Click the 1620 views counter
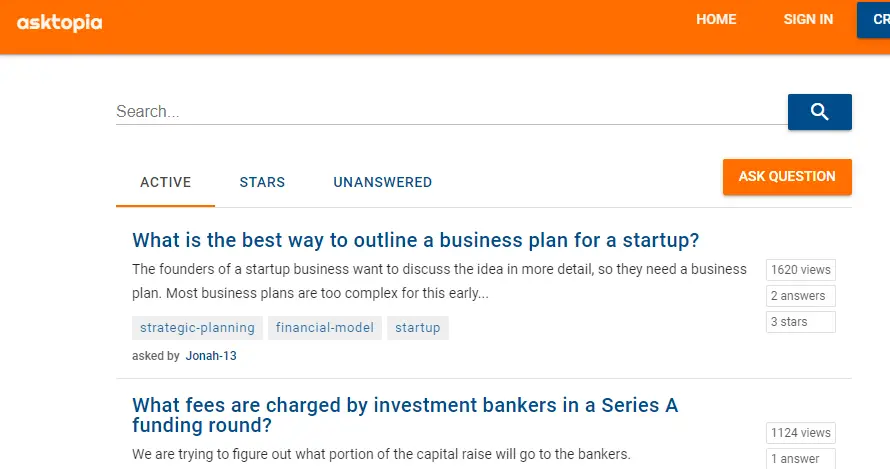 [800, 270]
